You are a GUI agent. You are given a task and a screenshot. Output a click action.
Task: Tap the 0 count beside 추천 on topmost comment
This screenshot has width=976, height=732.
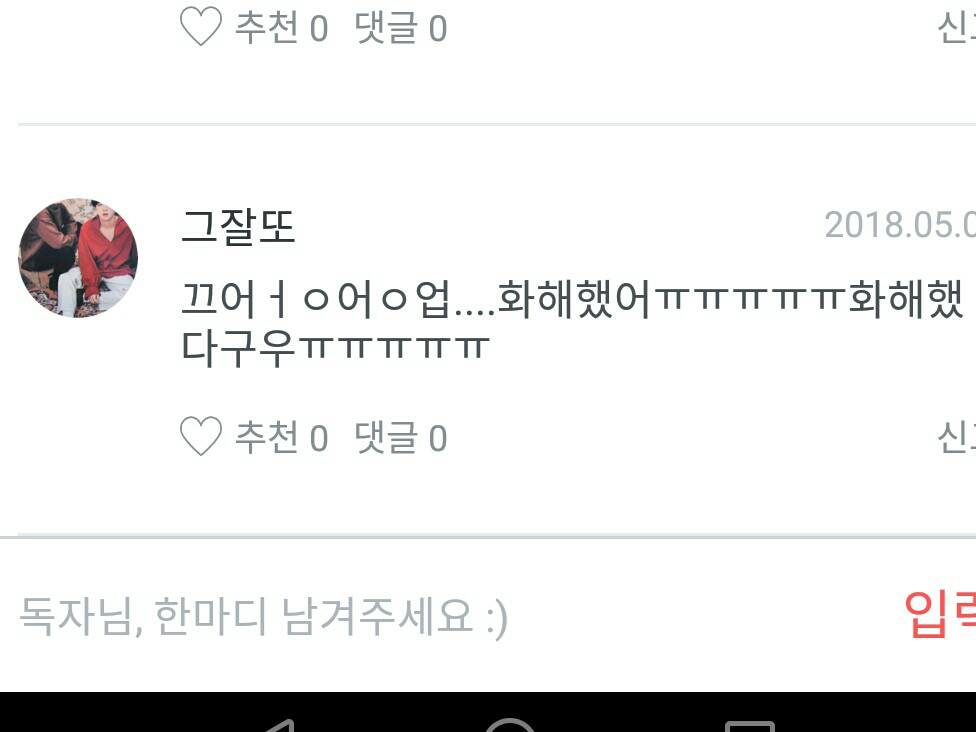pyautogui.click(x=319, y=29)
